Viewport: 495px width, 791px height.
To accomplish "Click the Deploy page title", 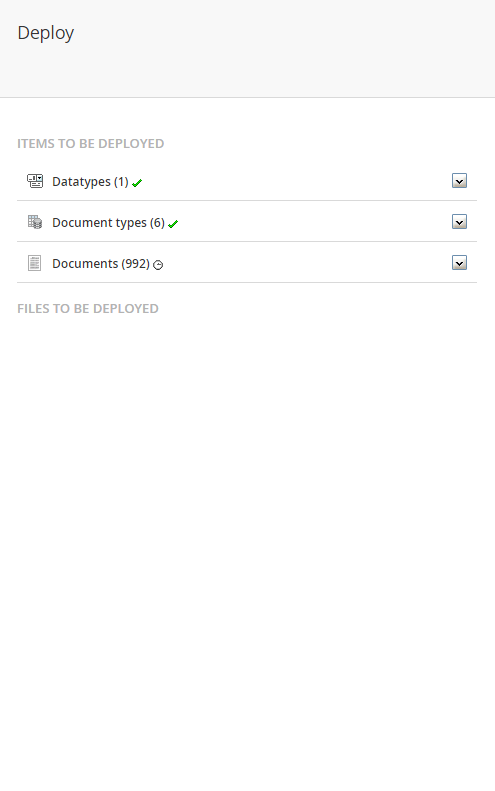I will [x=46, y=33].
